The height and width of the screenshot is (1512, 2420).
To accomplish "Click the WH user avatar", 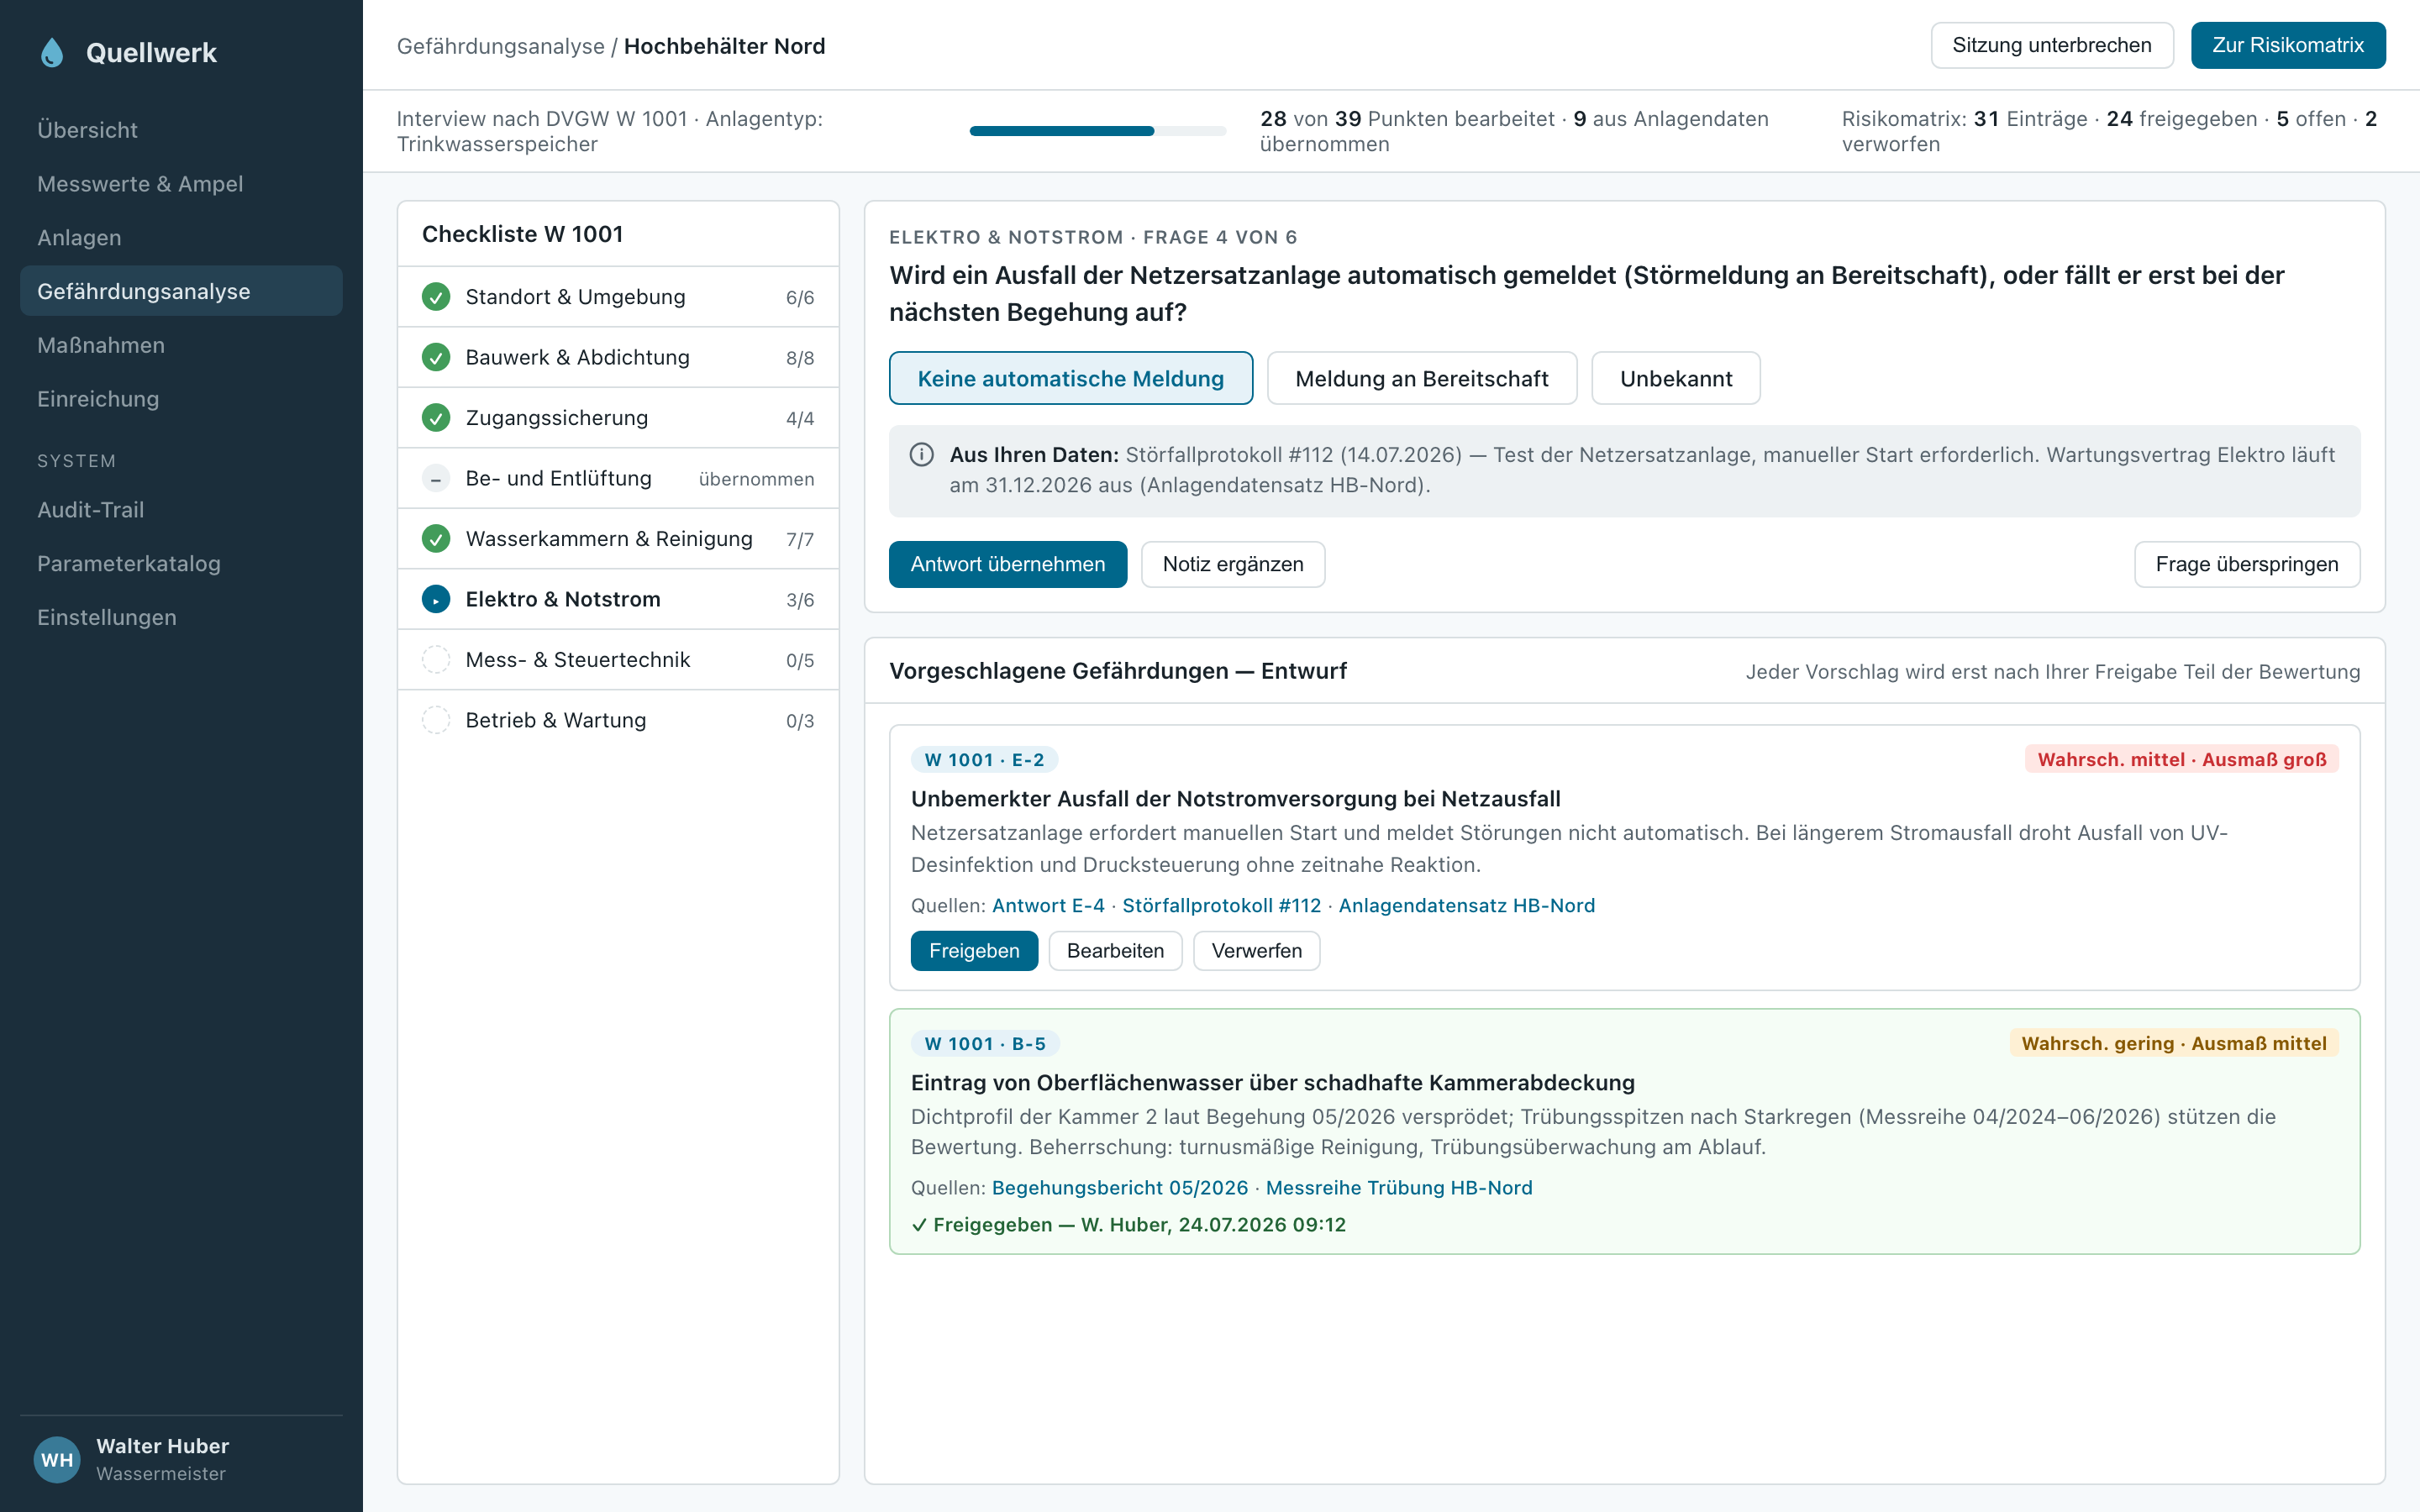I will (57, 1459).
